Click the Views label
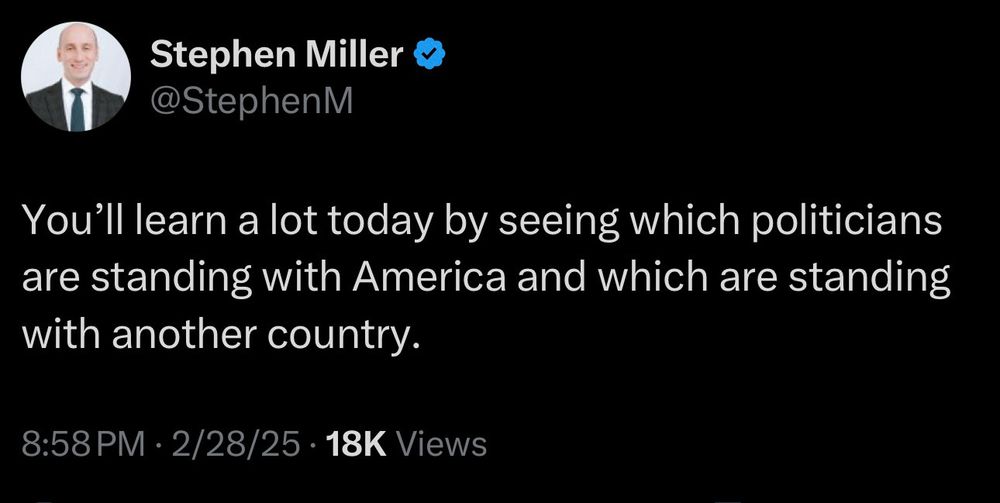The width and height of the screenshot is (1000, 503). click(x=442, y=444)
